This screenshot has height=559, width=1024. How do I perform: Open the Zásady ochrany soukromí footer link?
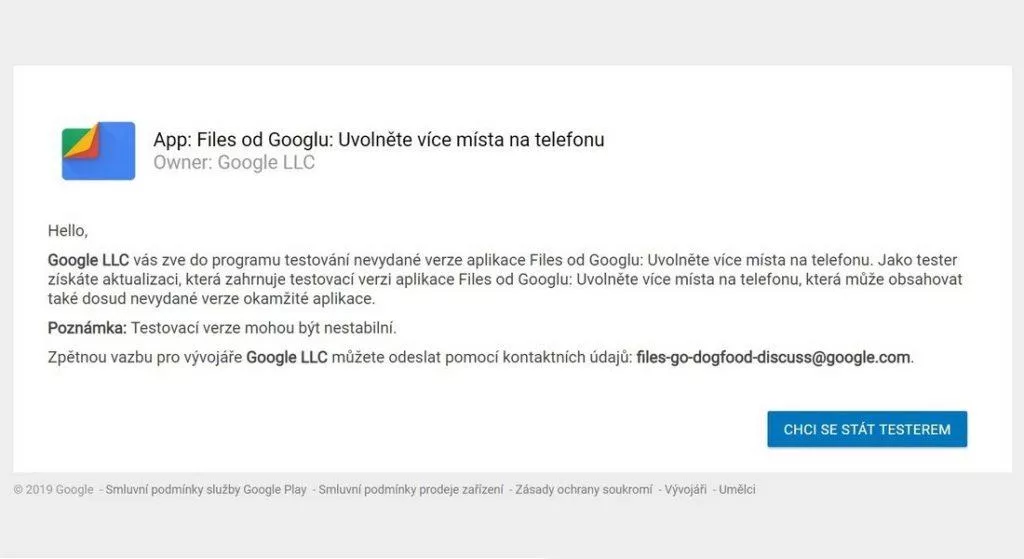point(583,489)
